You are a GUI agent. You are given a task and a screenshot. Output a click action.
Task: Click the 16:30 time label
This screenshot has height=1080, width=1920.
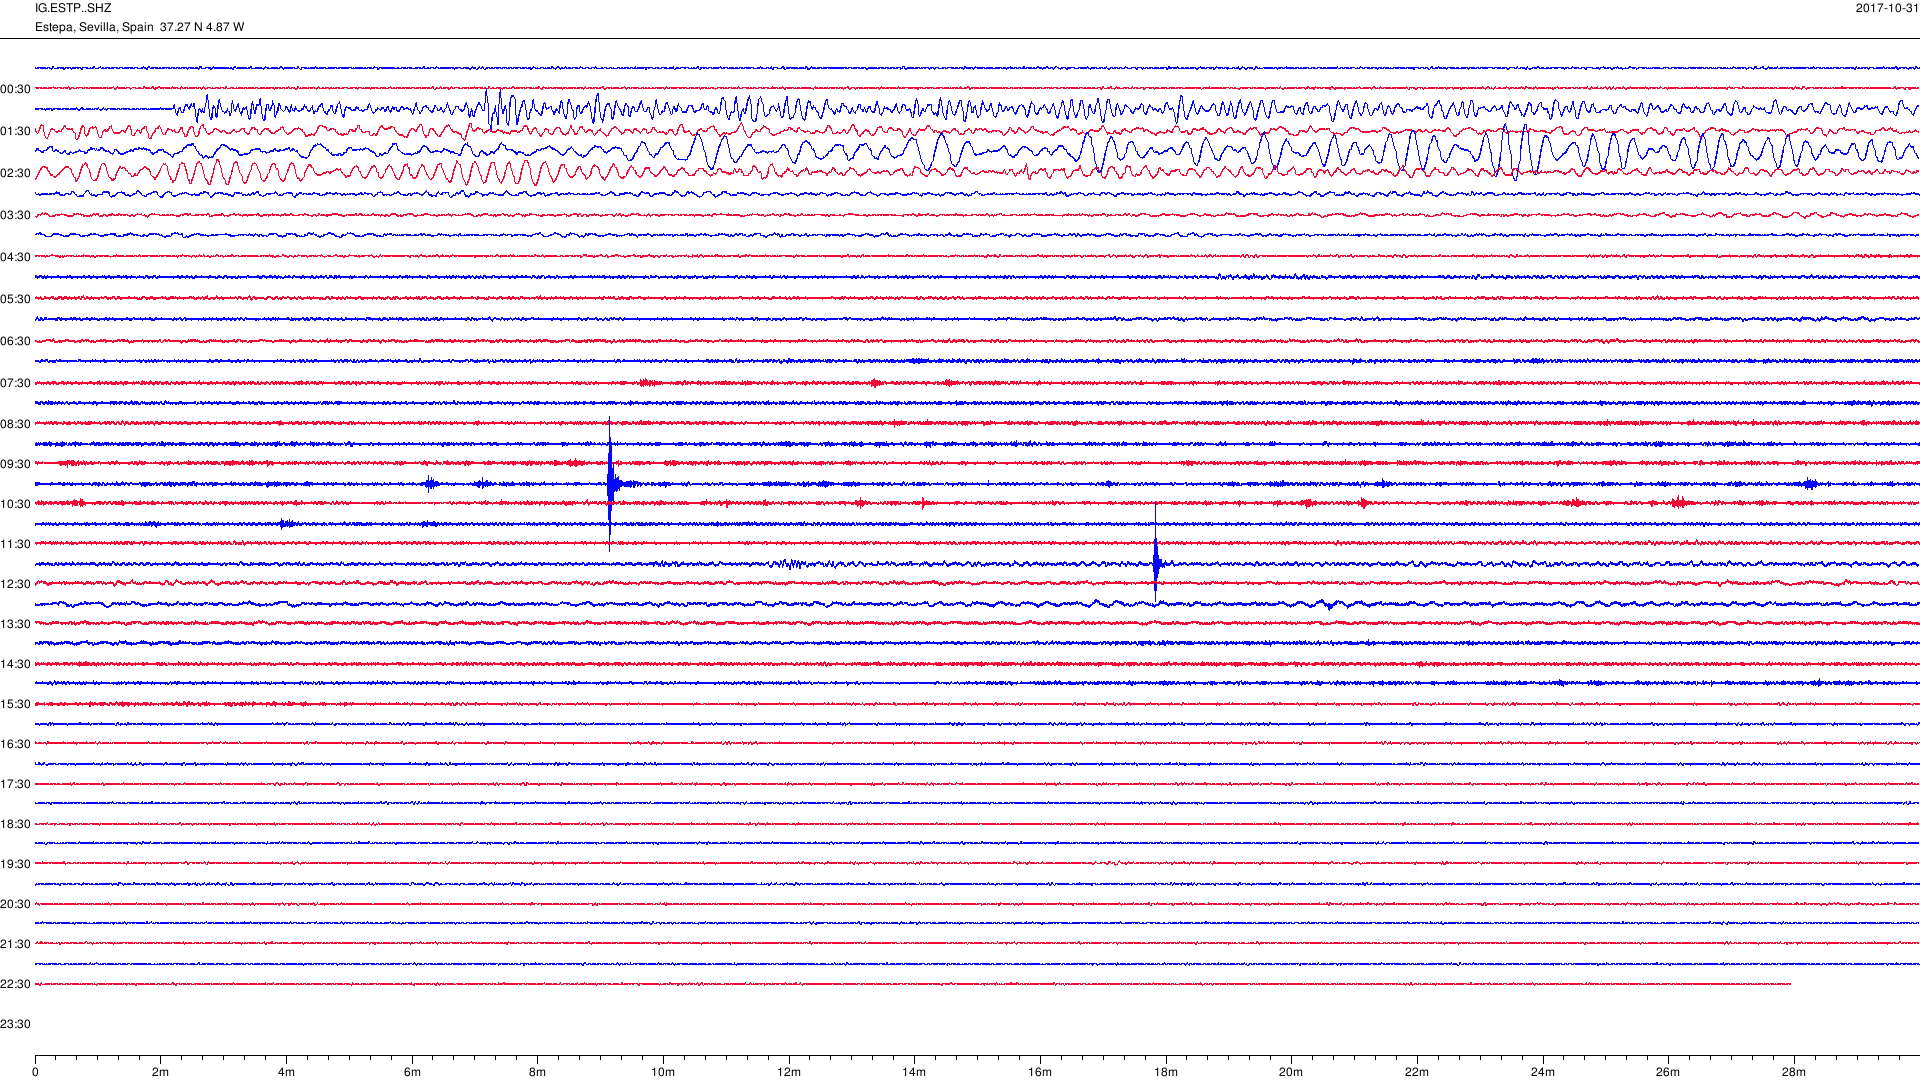[x=15, y=744]
